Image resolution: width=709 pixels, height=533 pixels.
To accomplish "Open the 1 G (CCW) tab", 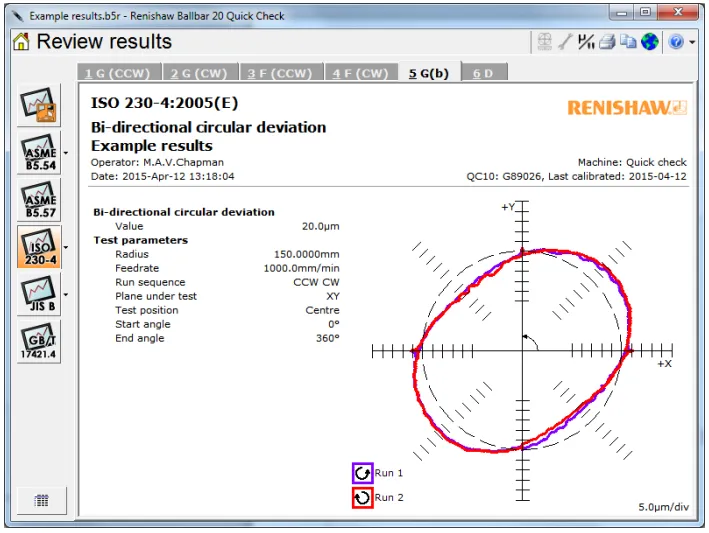I will click(118, 72).
